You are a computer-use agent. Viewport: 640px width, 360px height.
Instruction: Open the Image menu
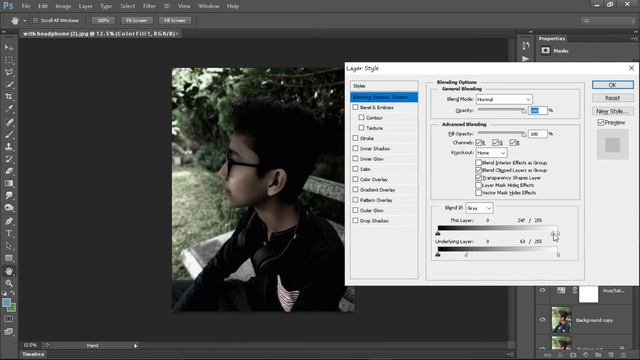63,6
